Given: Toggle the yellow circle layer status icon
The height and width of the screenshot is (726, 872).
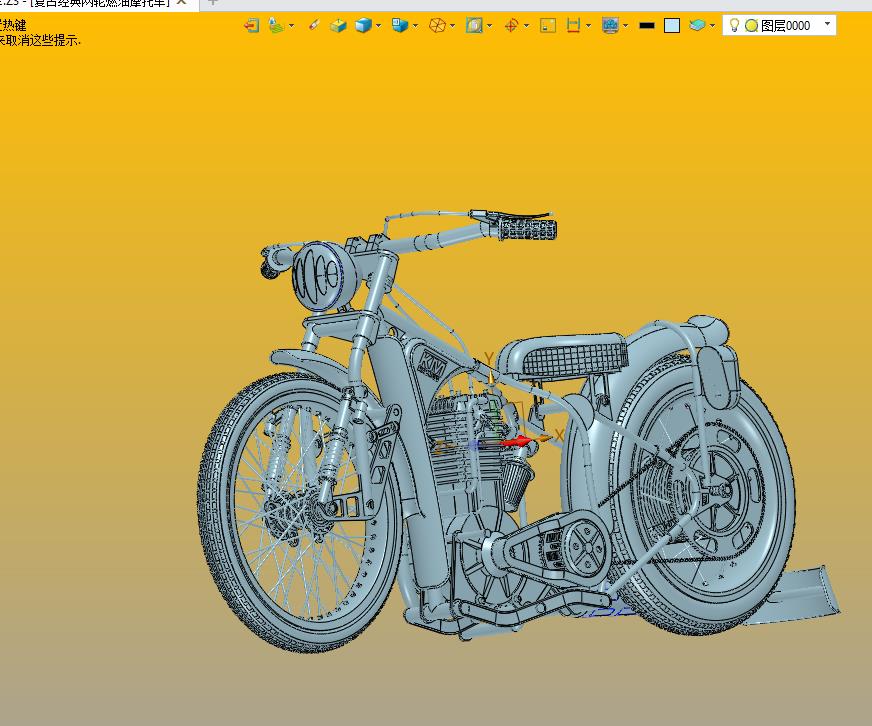Looking at the screenshot, I should click(x=751, y=25).
